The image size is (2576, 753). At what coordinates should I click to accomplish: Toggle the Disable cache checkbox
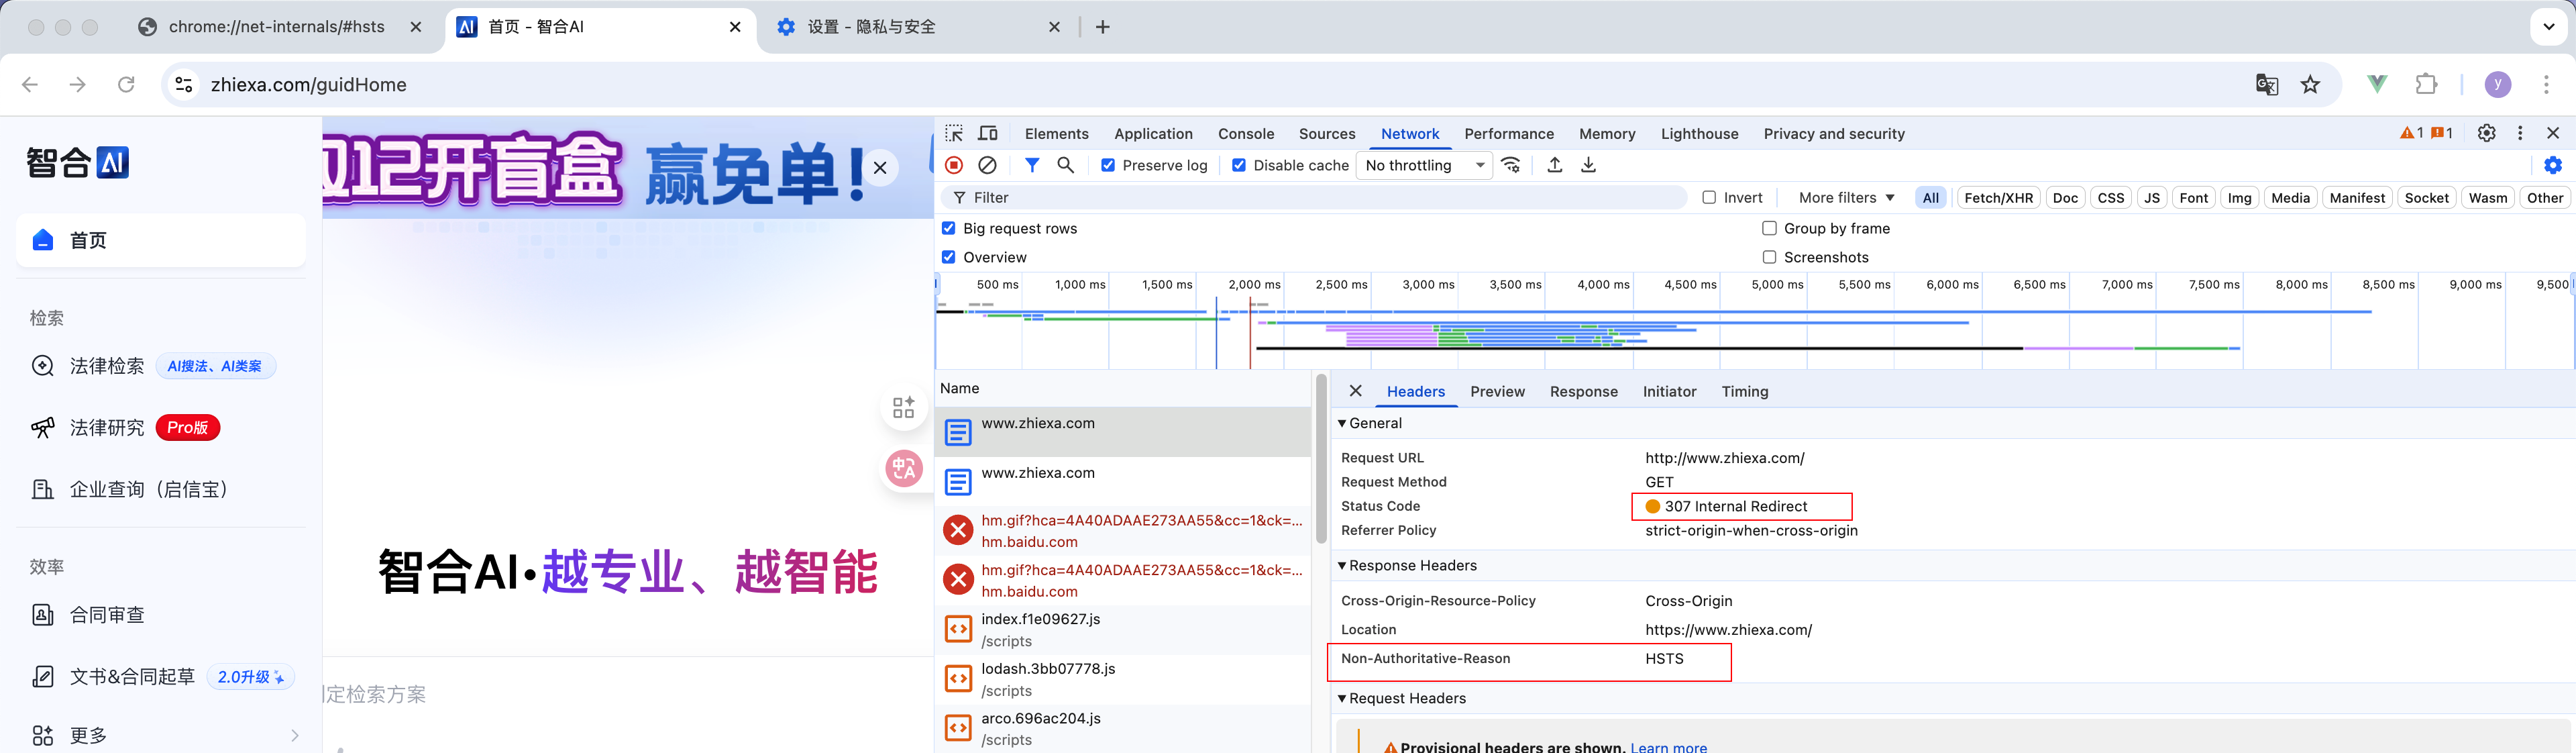point(1239,165)
